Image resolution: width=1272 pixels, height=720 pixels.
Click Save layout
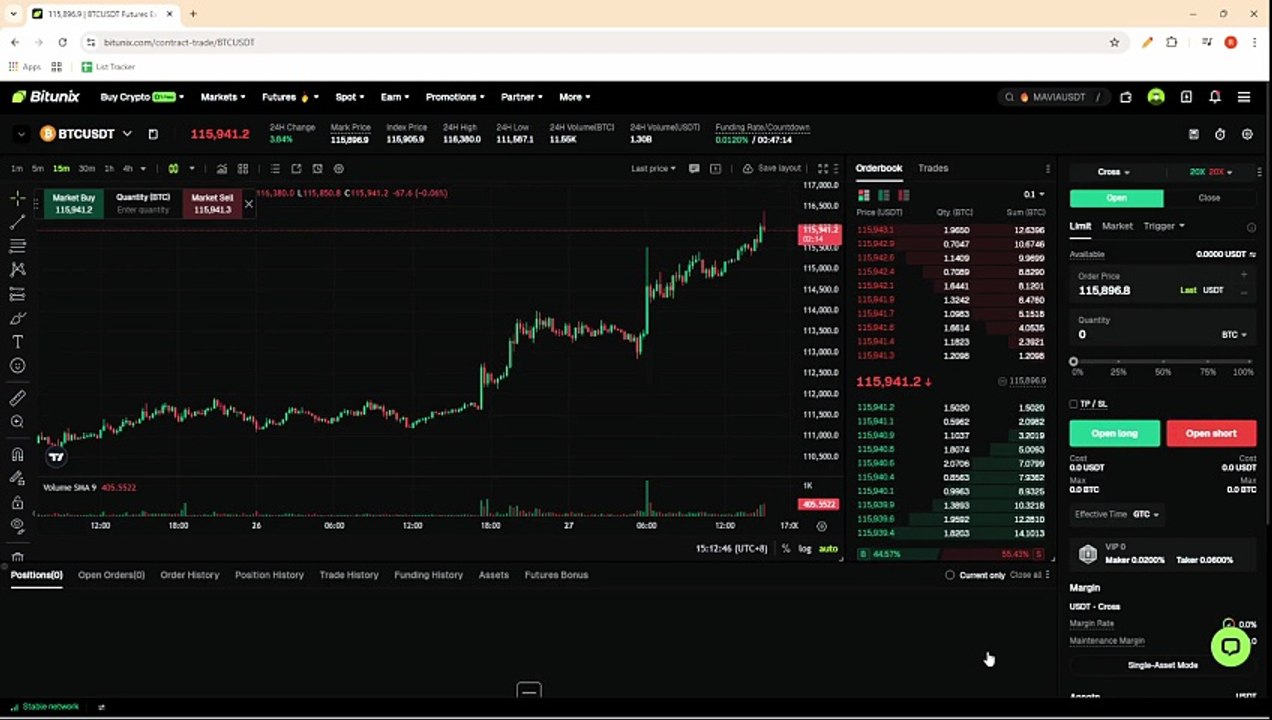(x=771, y=168)
